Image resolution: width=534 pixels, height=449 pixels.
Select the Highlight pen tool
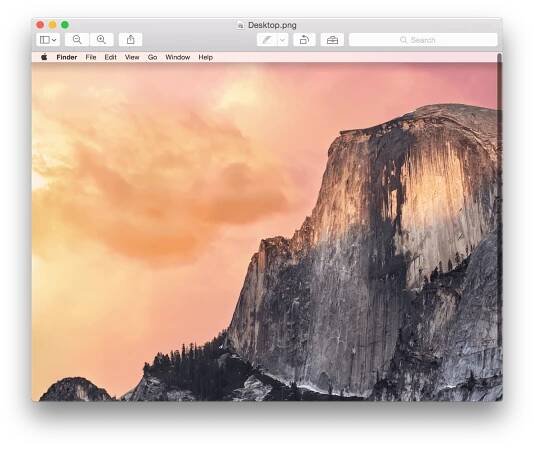[267, 40]
